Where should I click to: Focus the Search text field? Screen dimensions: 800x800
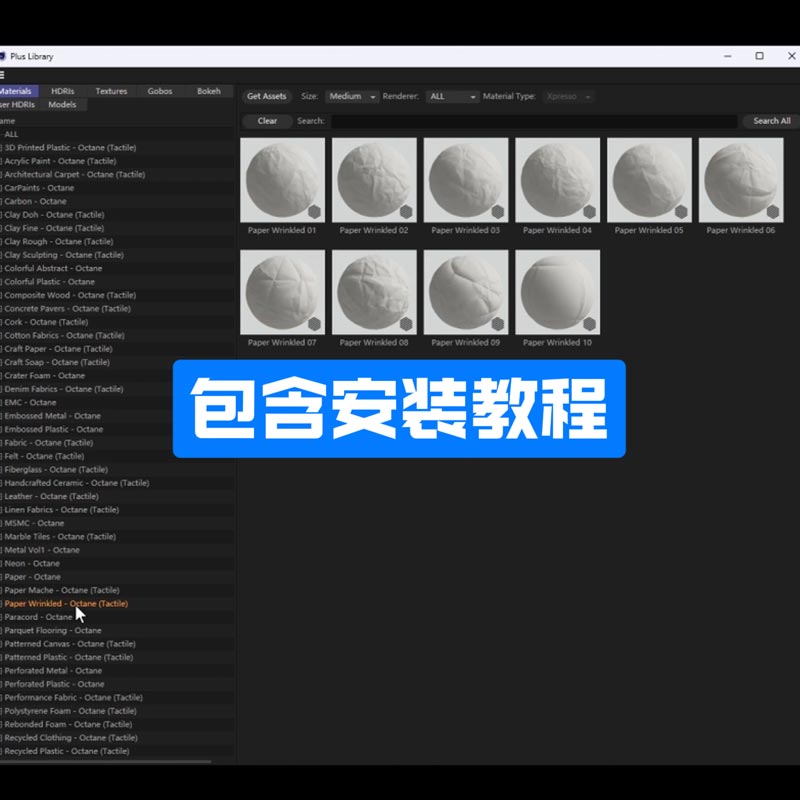pos(534,121)
